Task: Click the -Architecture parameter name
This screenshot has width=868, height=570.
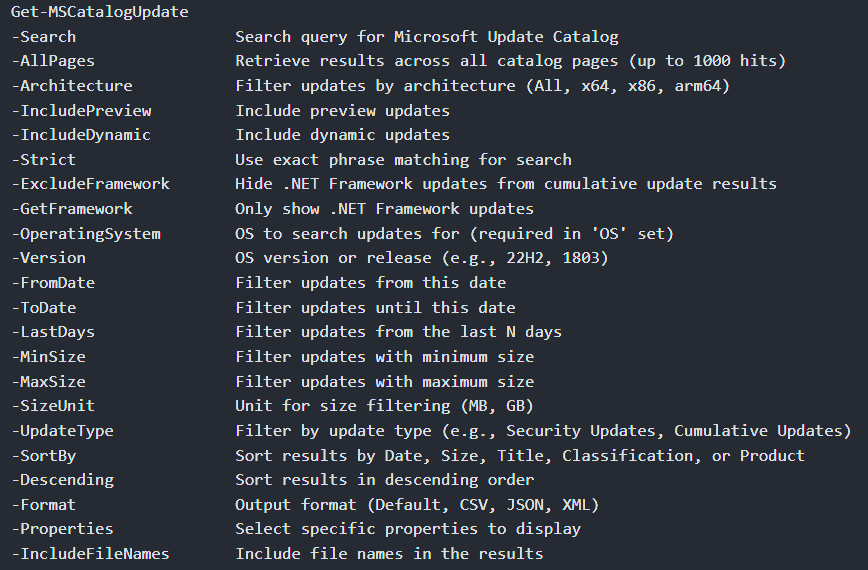Action: [x=72, y=86]
